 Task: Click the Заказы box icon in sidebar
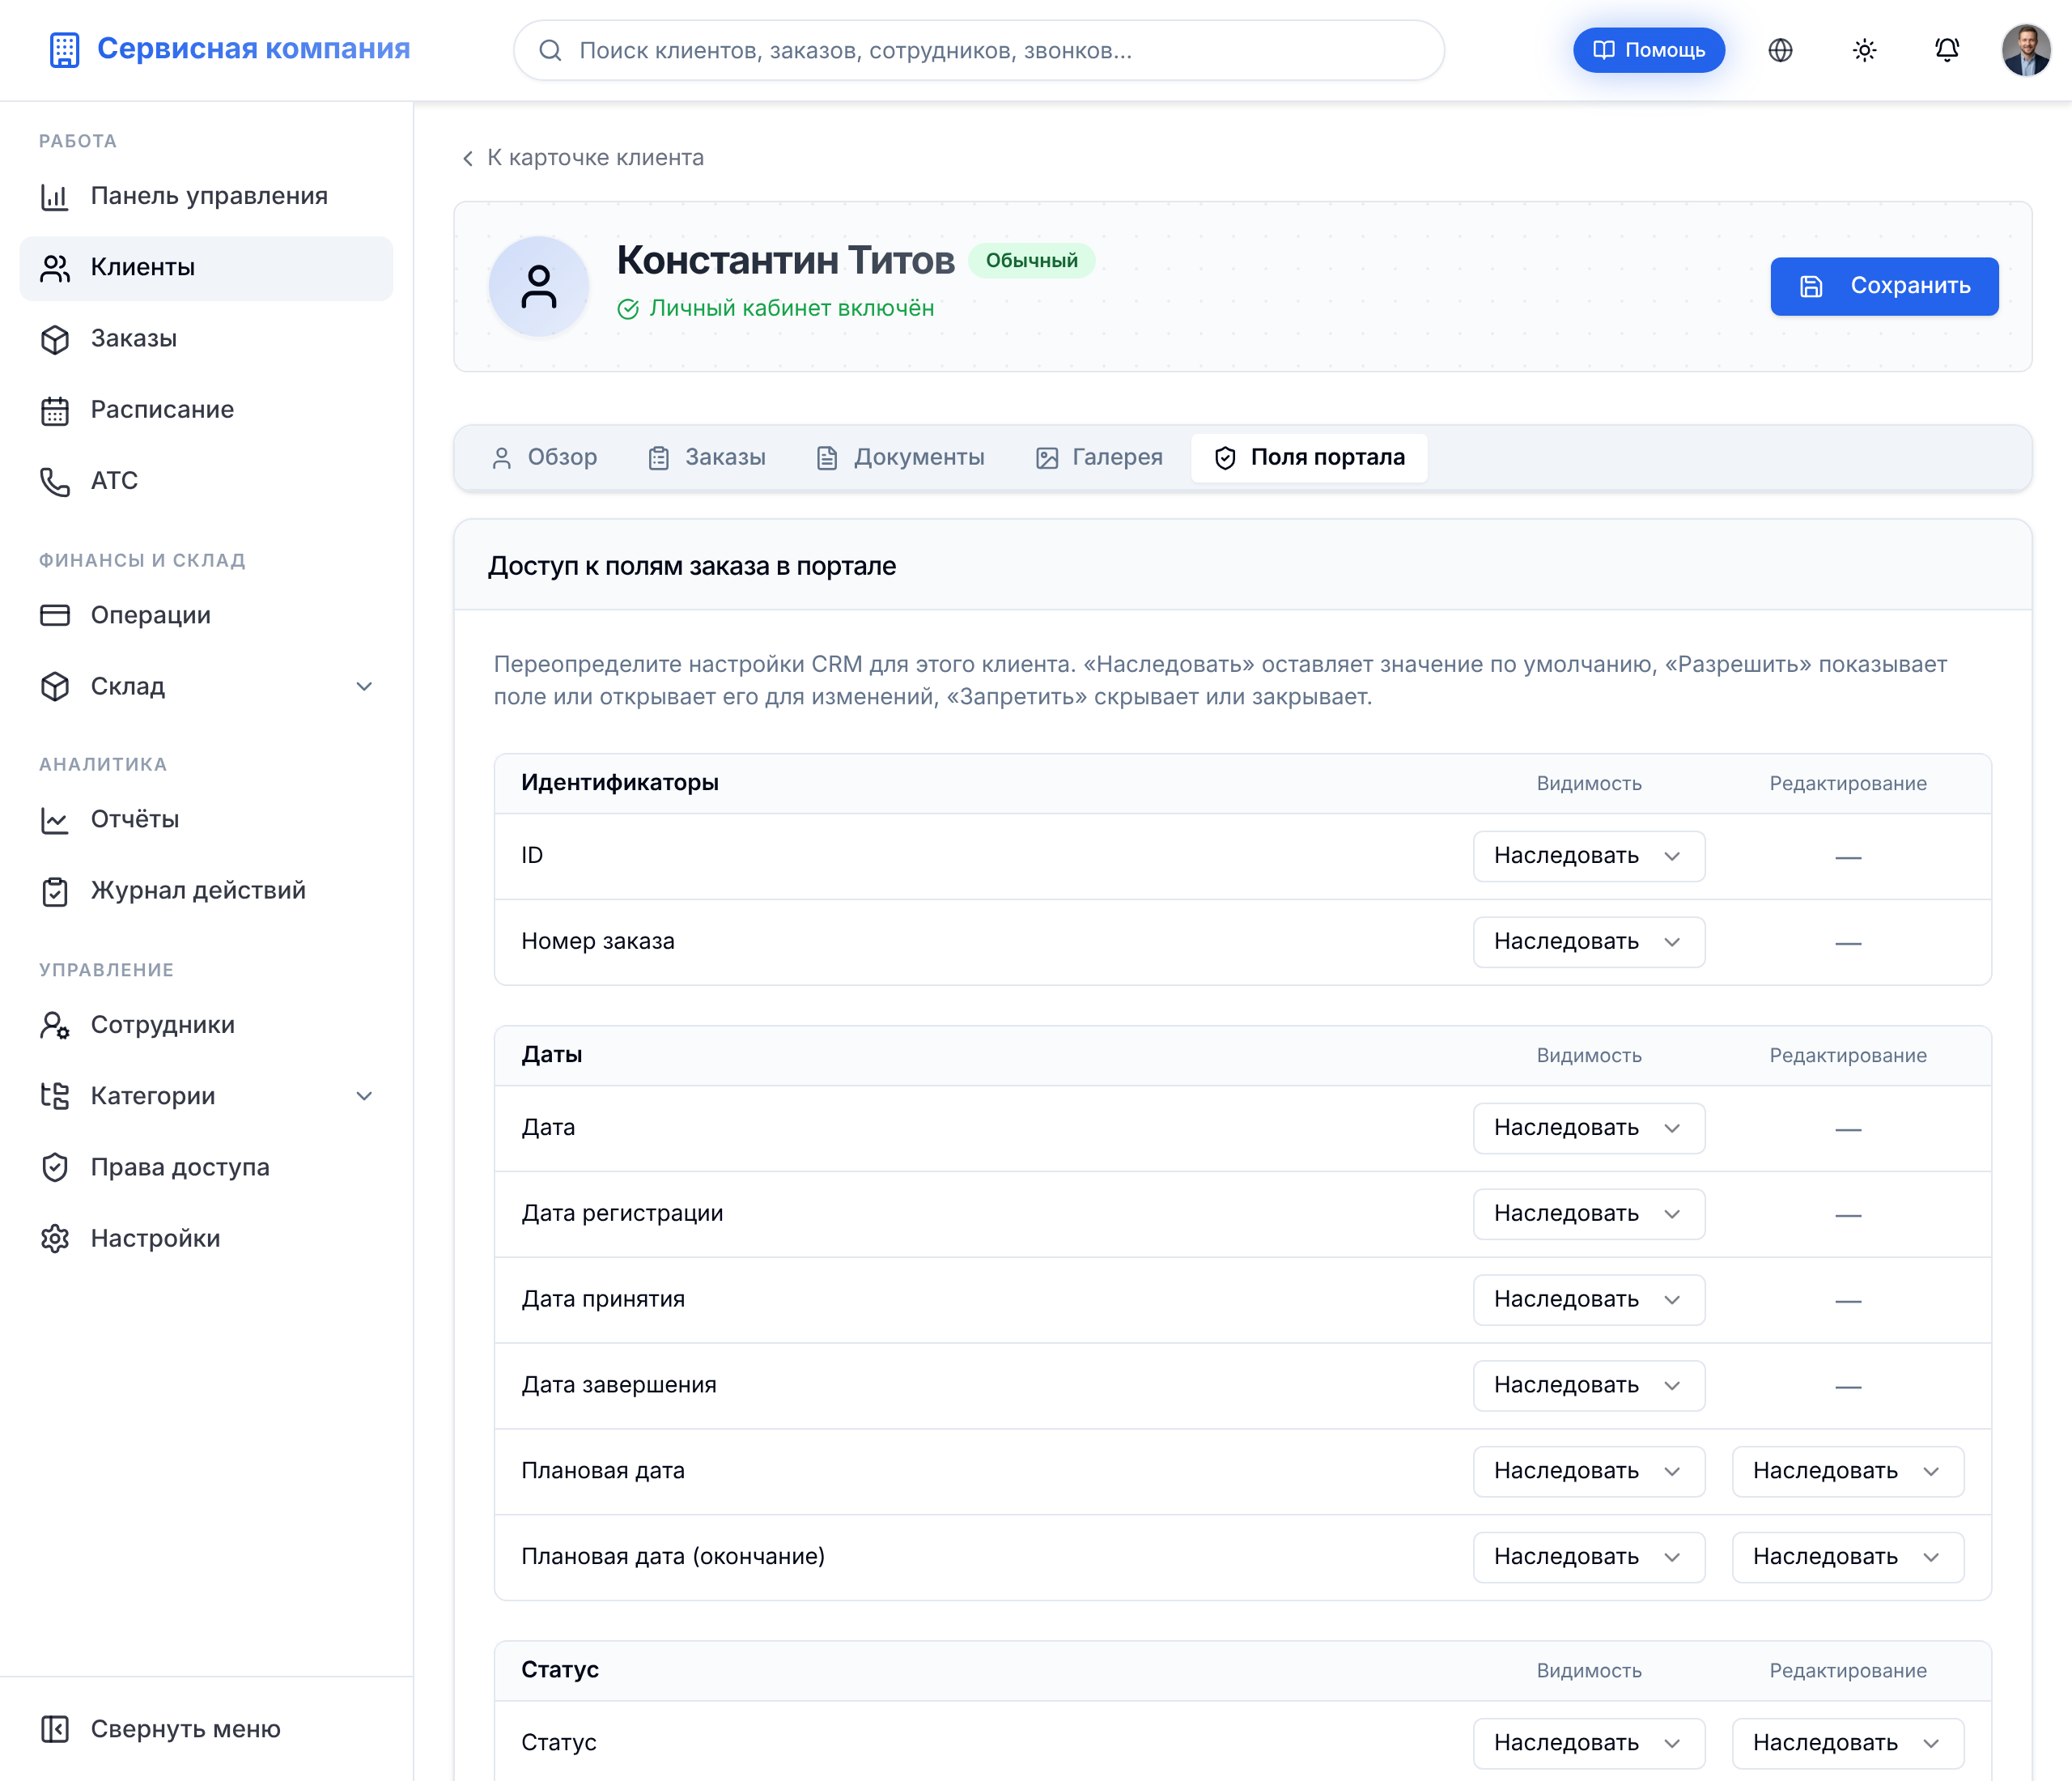pyautogui.click(x=55, y=339)
